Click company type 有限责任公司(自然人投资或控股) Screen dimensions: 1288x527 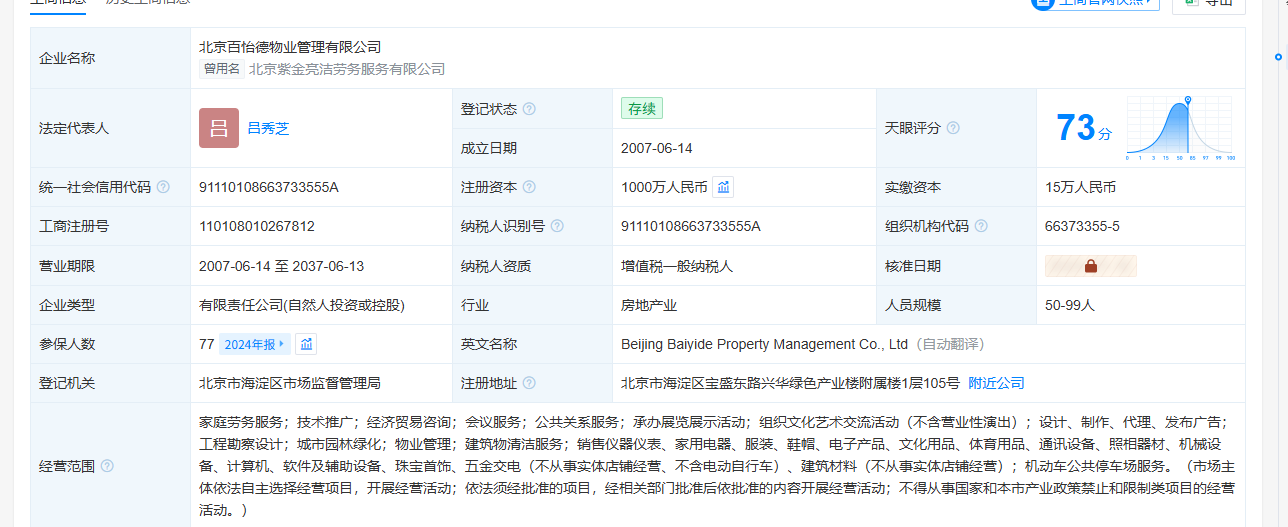coord(302,305)
